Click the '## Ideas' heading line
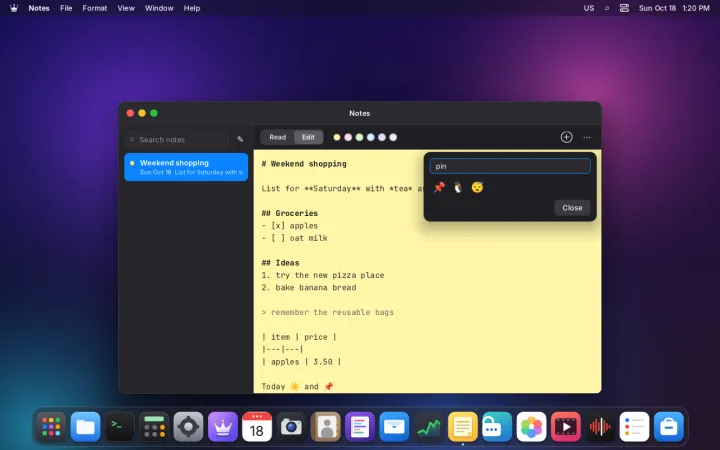The width and height of the screenshot is (720, 450). pyautogui.click(x=280, y=263)
